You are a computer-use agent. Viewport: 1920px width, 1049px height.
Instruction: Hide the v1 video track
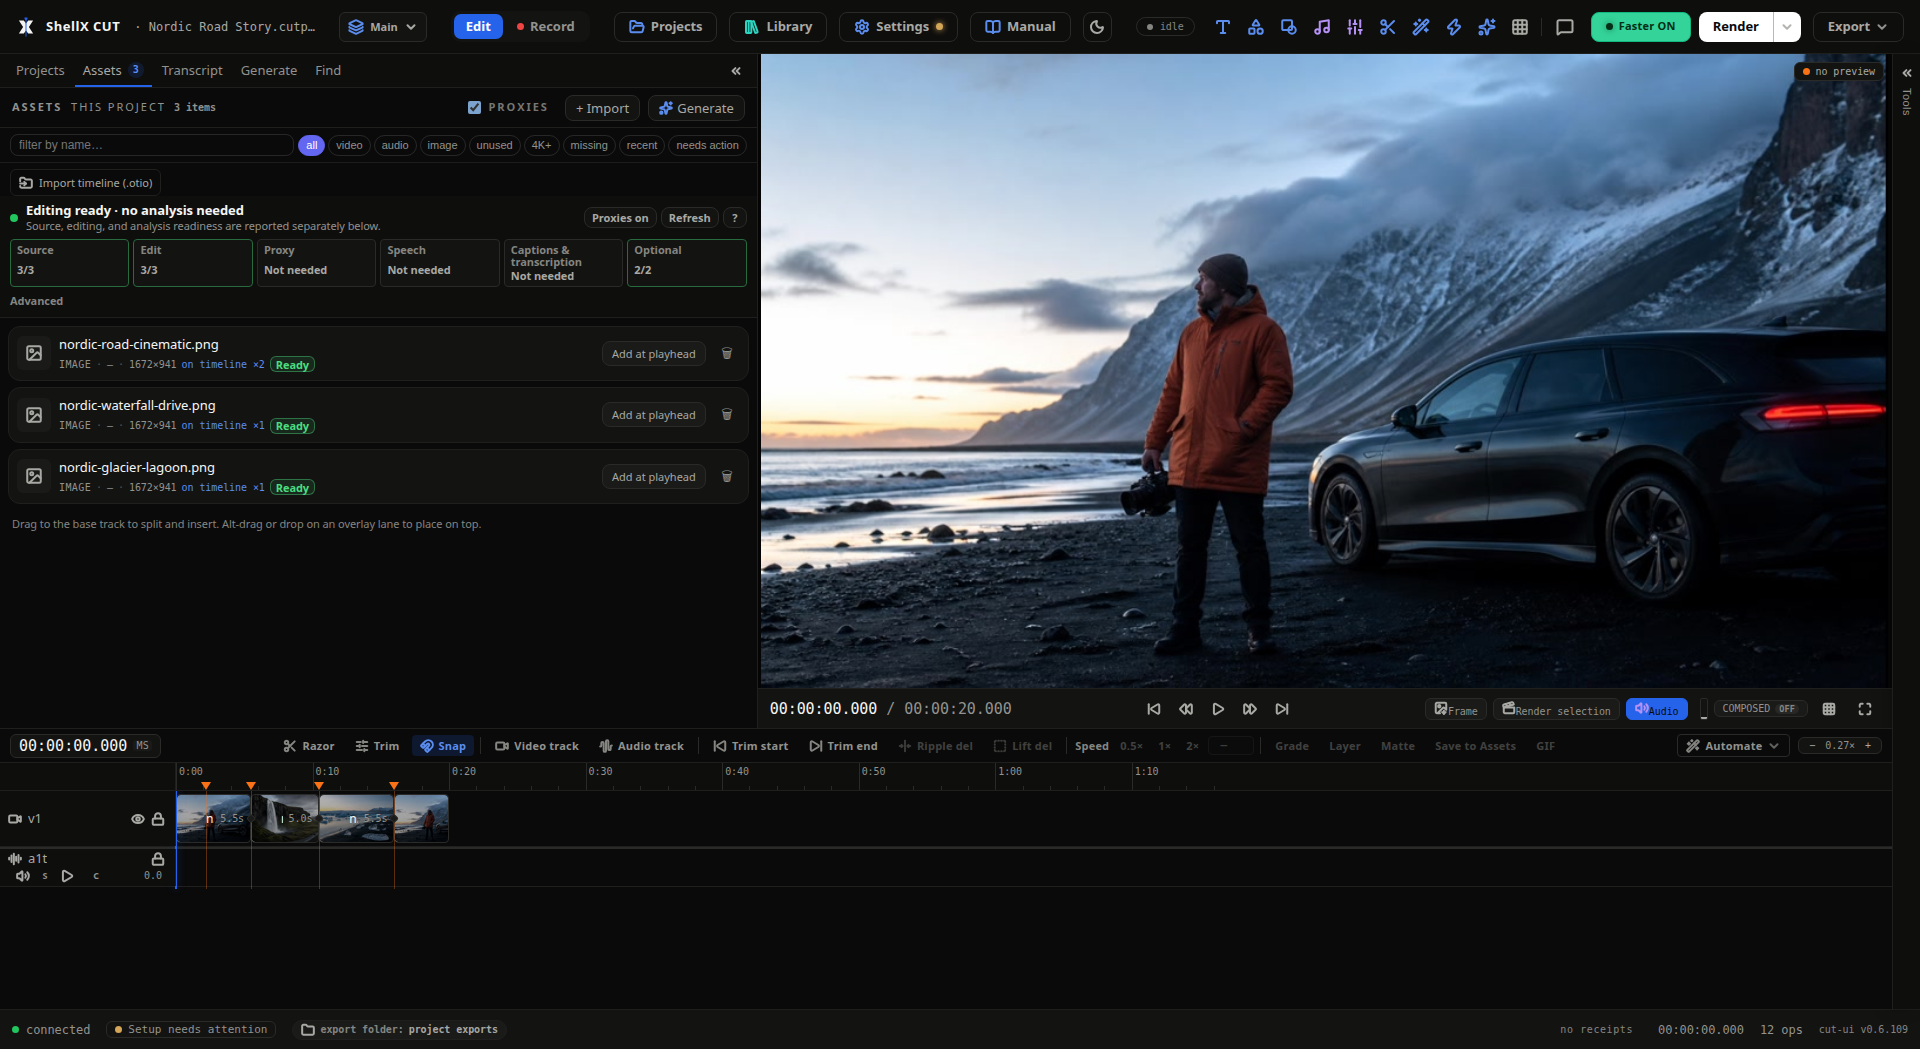[138, 819]
